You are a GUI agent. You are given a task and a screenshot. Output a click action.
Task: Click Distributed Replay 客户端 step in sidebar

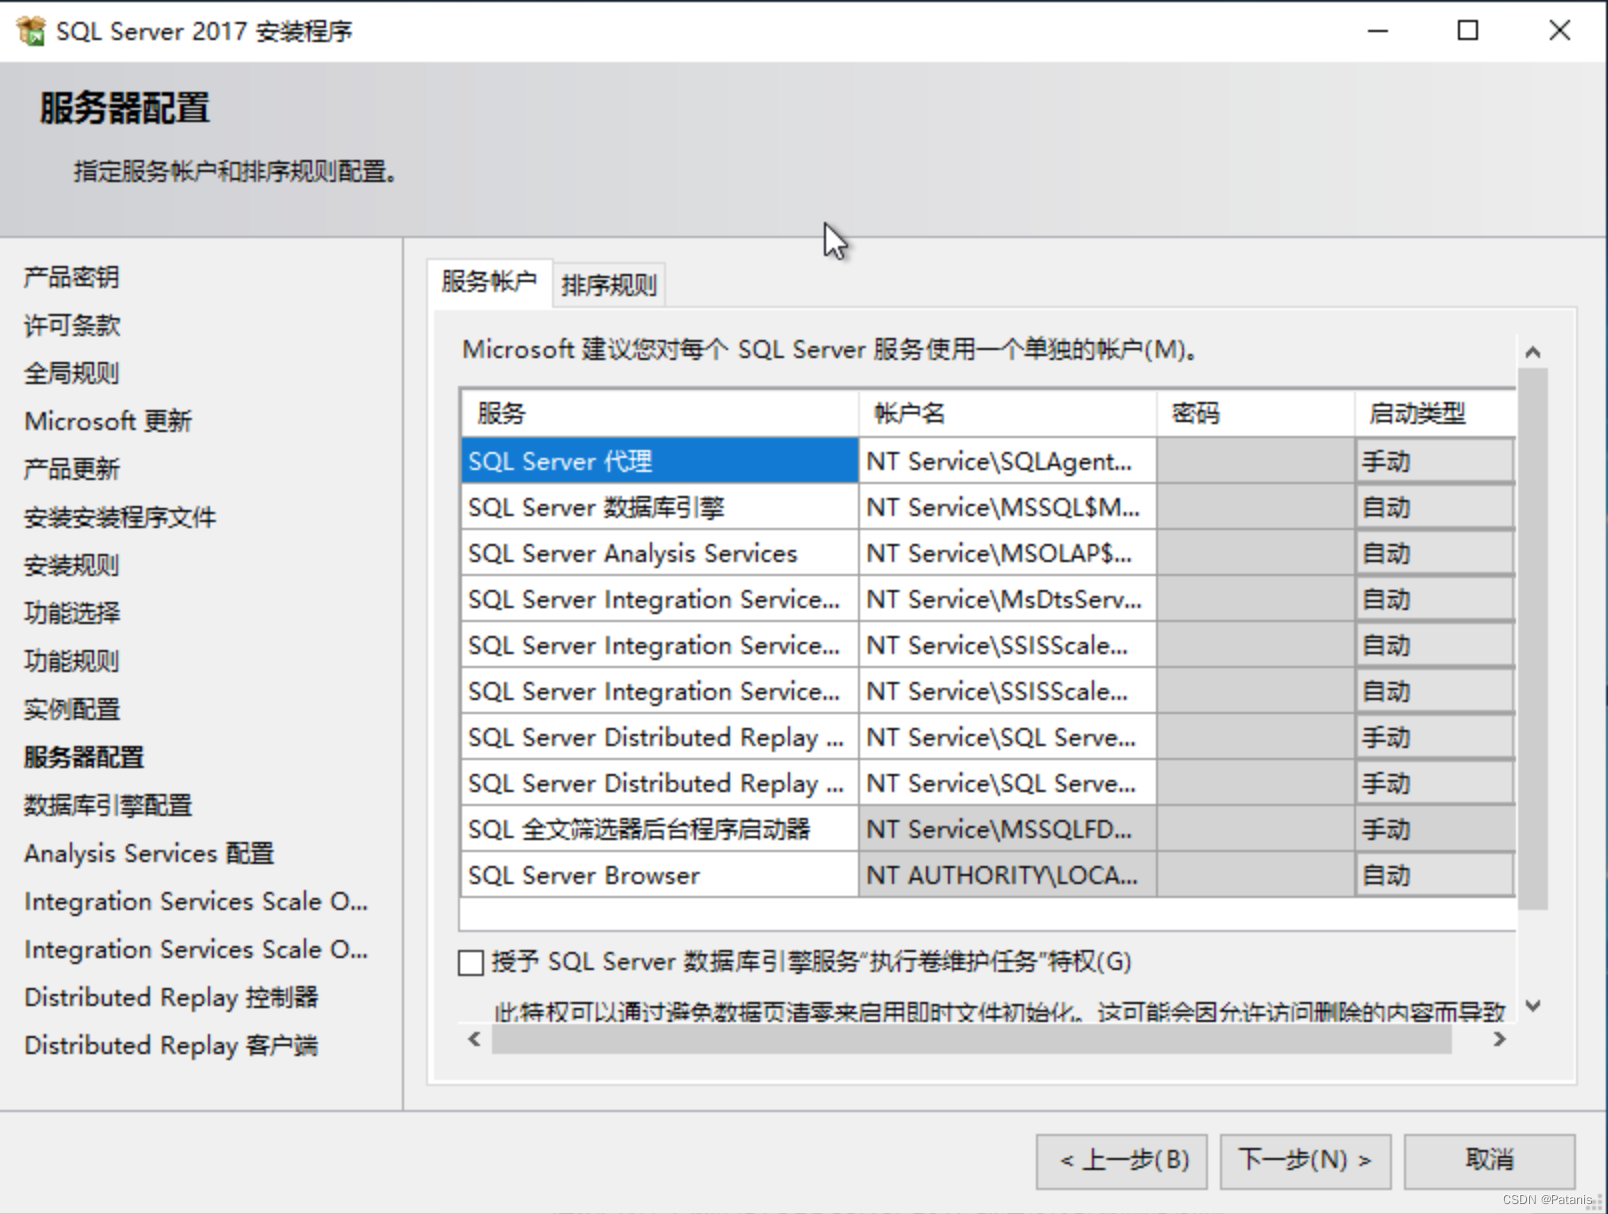[171, 1045]
